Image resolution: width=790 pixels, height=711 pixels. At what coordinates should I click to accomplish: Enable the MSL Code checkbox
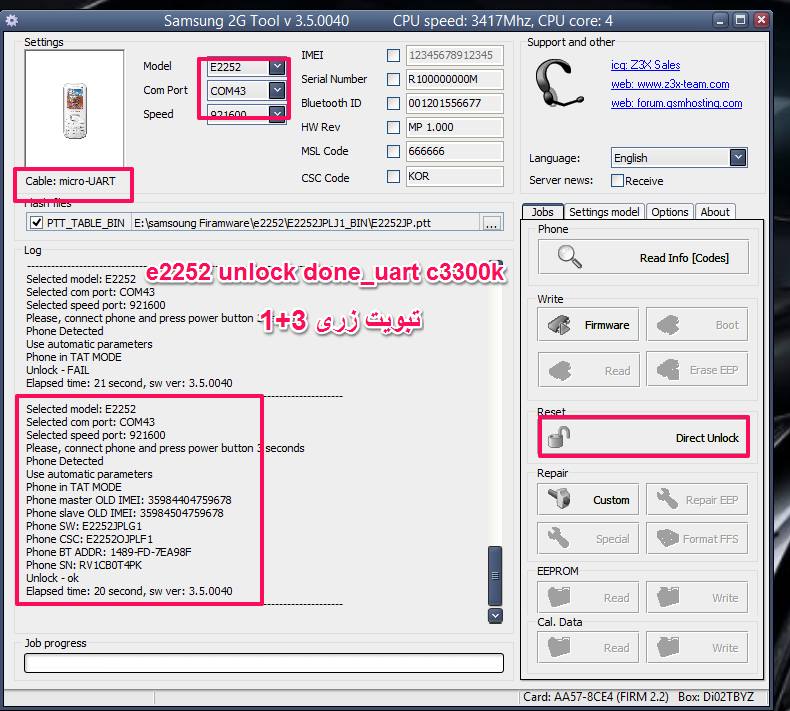[x=393, y=151]
